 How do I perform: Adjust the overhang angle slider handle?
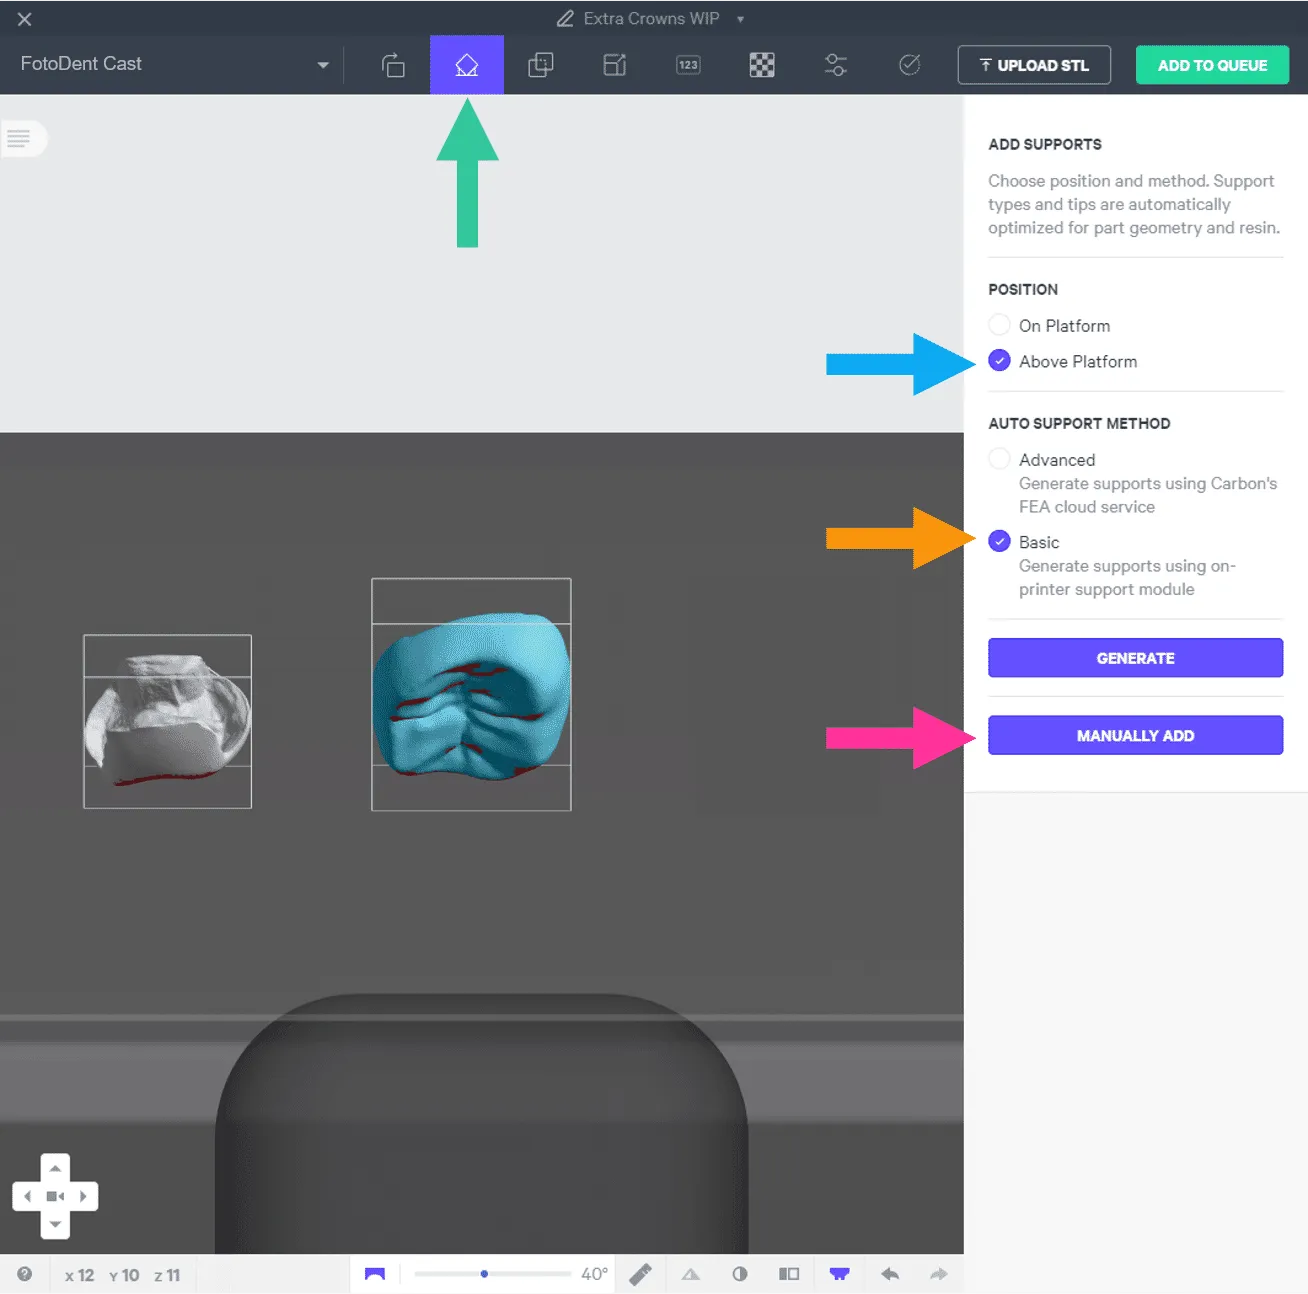click(x=484, y=1274)
